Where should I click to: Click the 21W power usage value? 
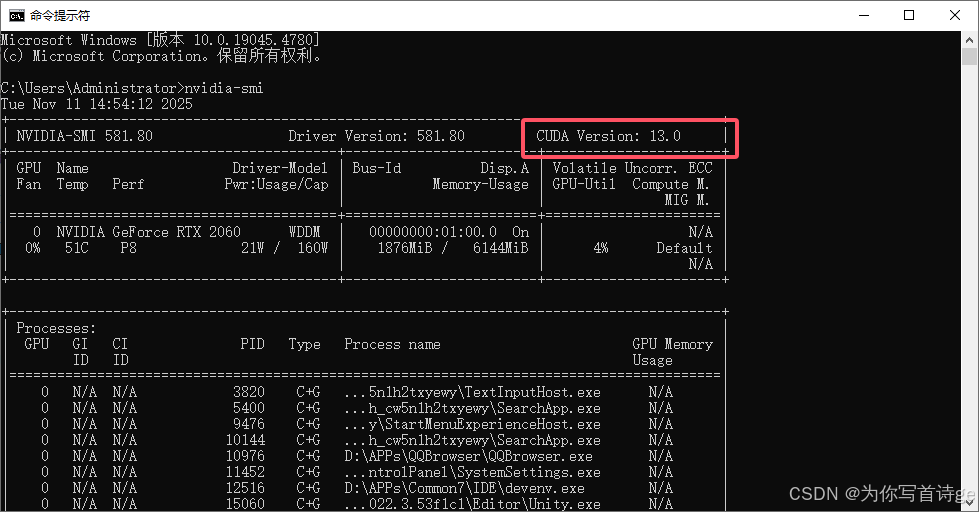click(253, 249)
